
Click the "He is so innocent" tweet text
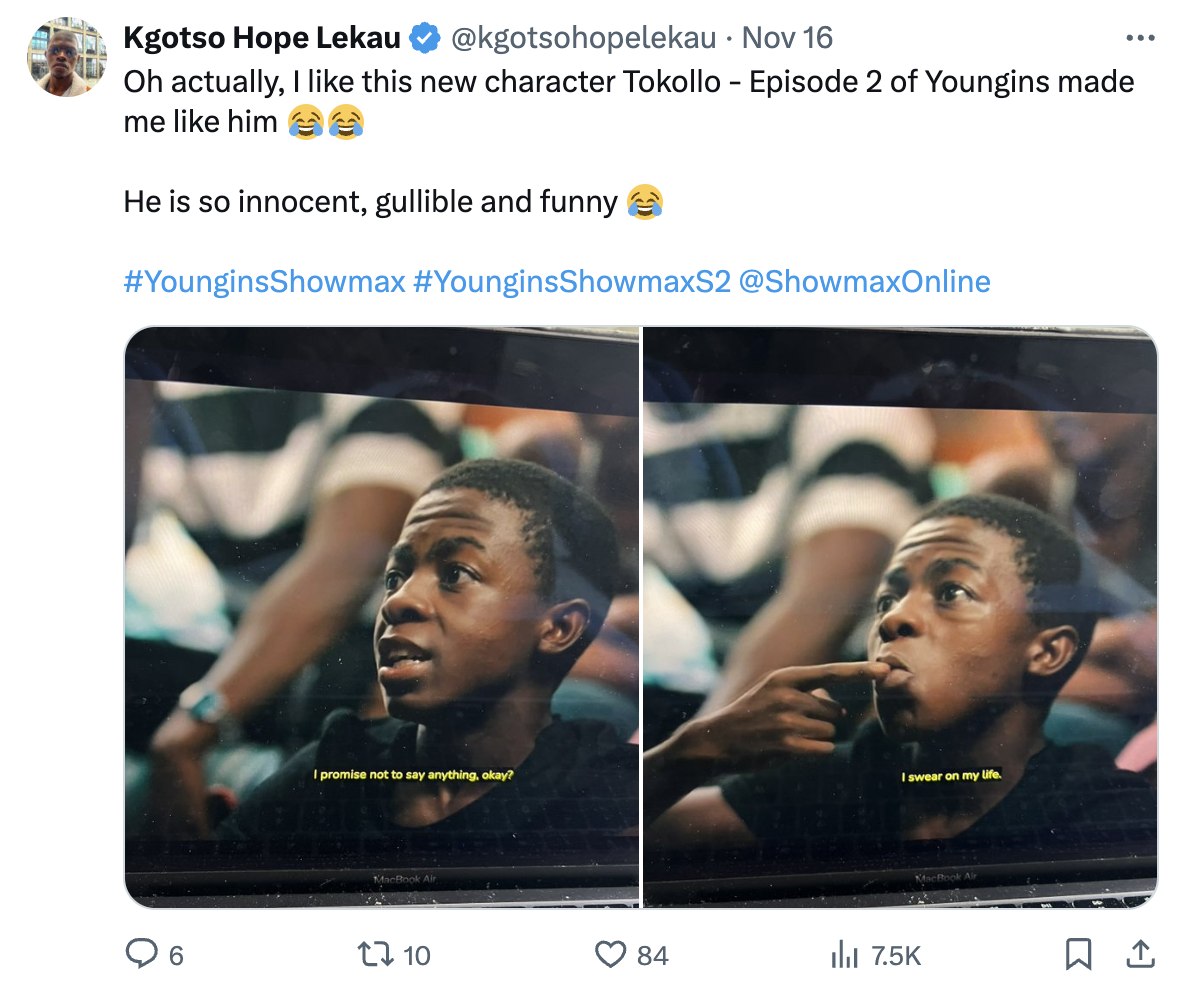click(x=370, y=203)
